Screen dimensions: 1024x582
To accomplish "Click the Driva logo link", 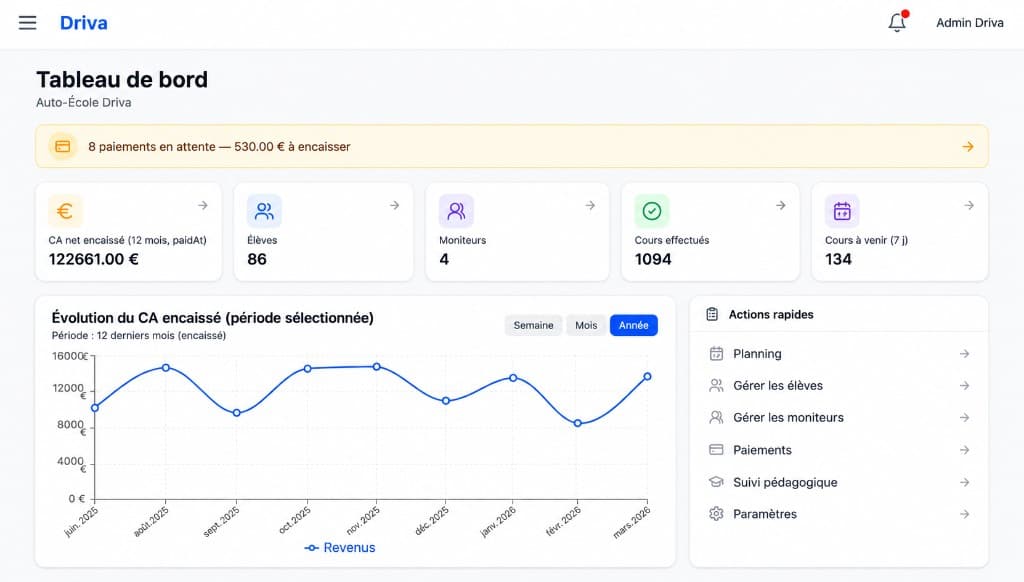I will [x=84, y=23].
